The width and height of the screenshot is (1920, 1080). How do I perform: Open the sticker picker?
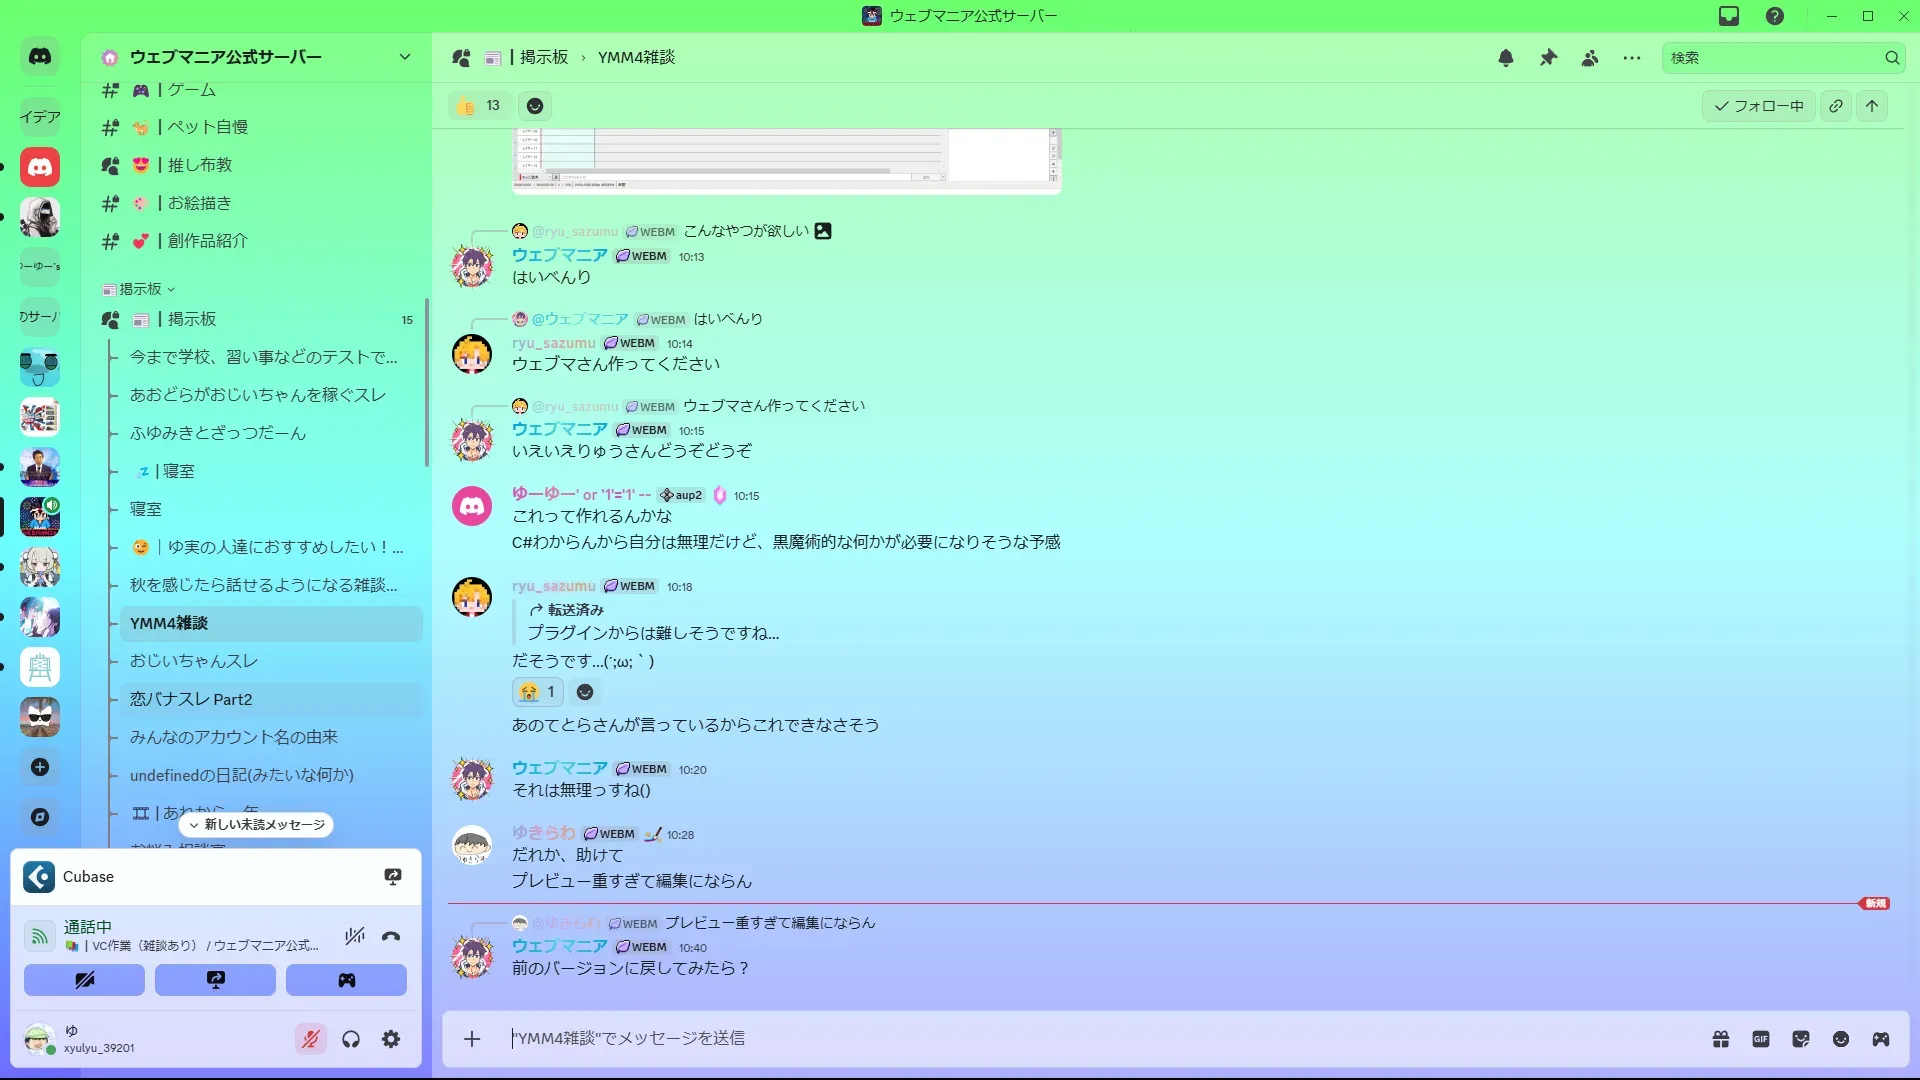(x=1801, y=1039)
